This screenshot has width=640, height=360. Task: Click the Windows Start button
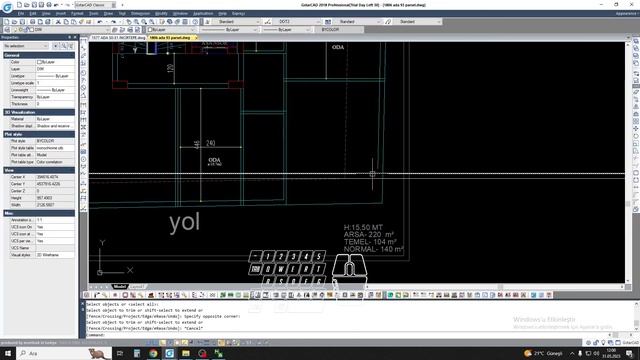point(8,353)
